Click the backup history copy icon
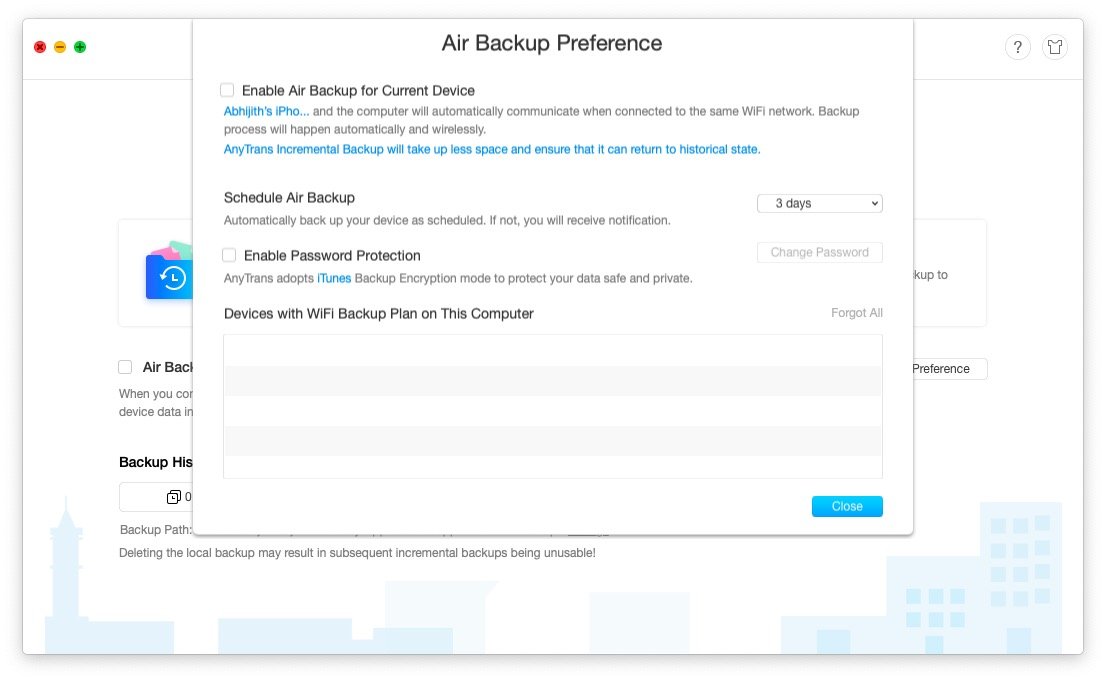This screenshot has height=681, width=1106. [x=174, y=497]
